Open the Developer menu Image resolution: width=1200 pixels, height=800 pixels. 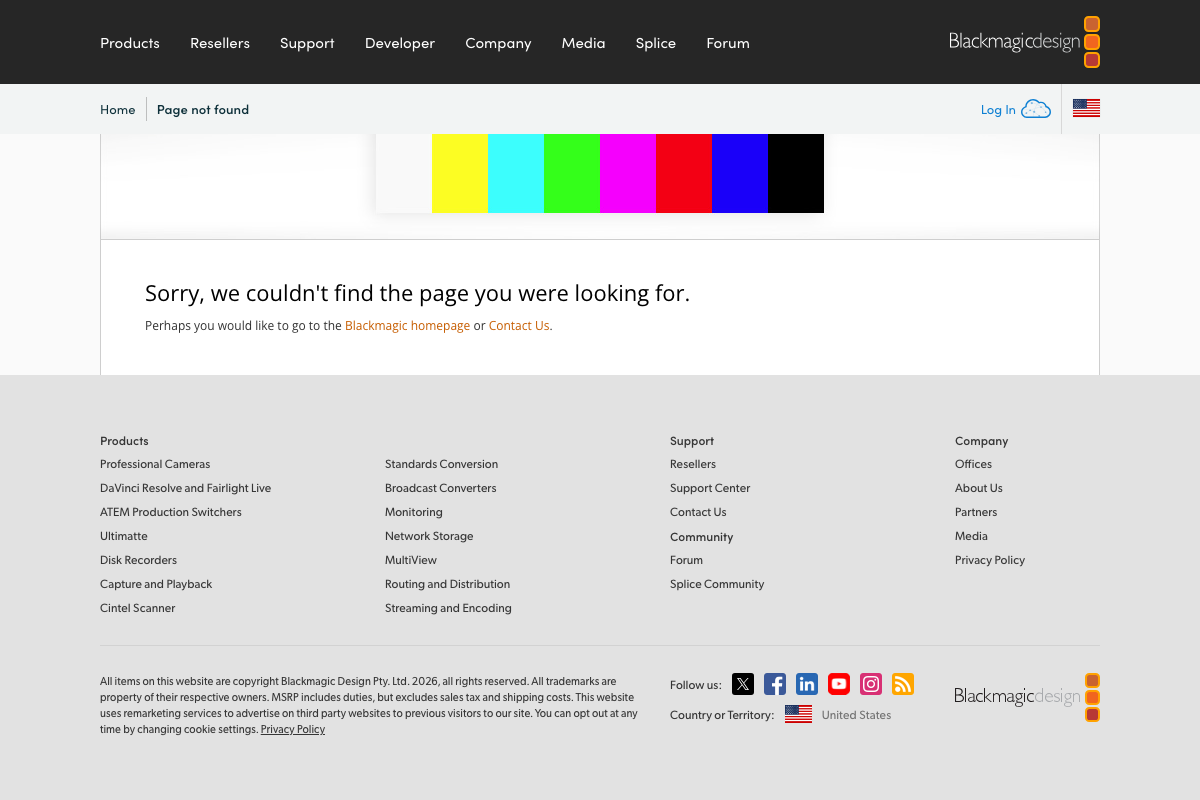[400, 42]
